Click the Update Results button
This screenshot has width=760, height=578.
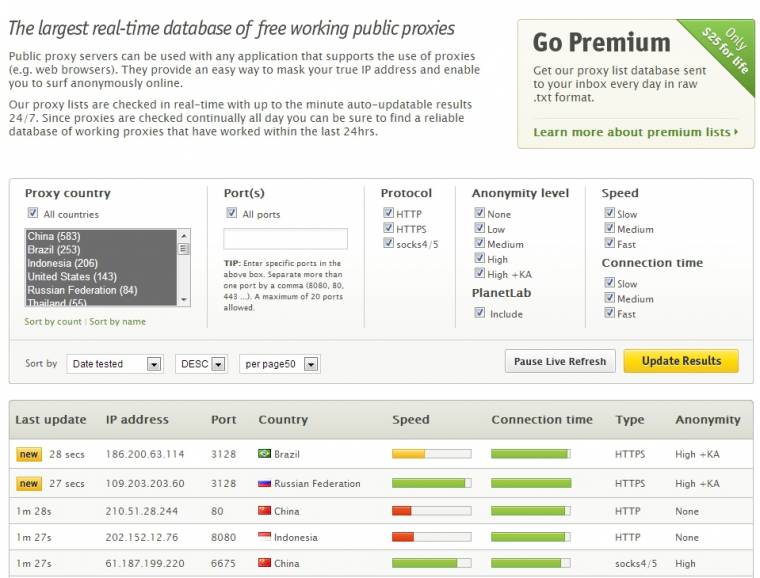pos(681,361)
